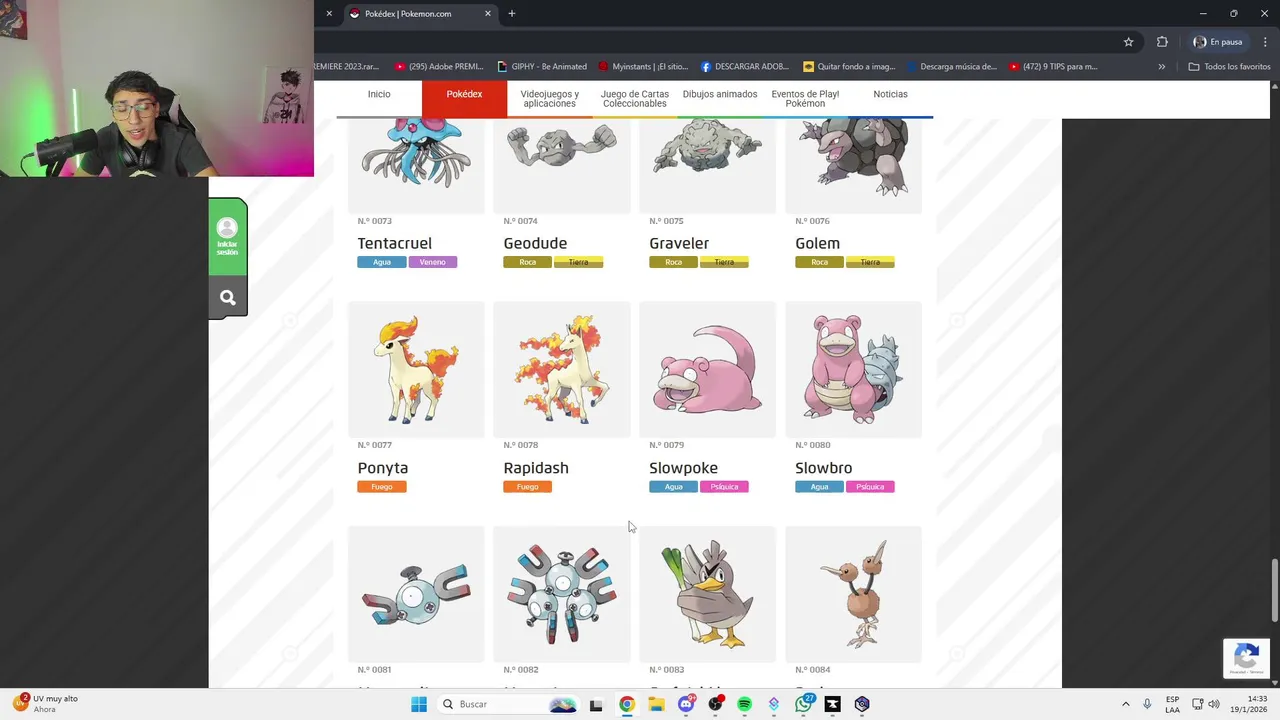Click the Tentacruel name text
Screen dimensions: 1280x720
coord(395,243)
